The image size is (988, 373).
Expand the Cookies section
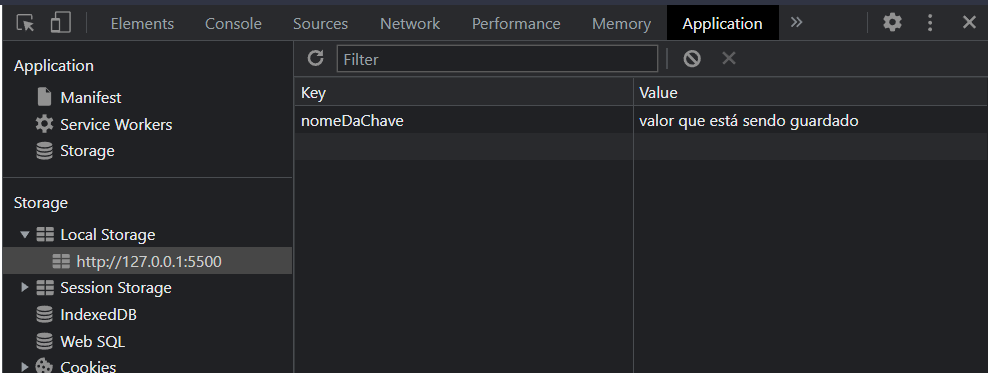coord(25,366)
